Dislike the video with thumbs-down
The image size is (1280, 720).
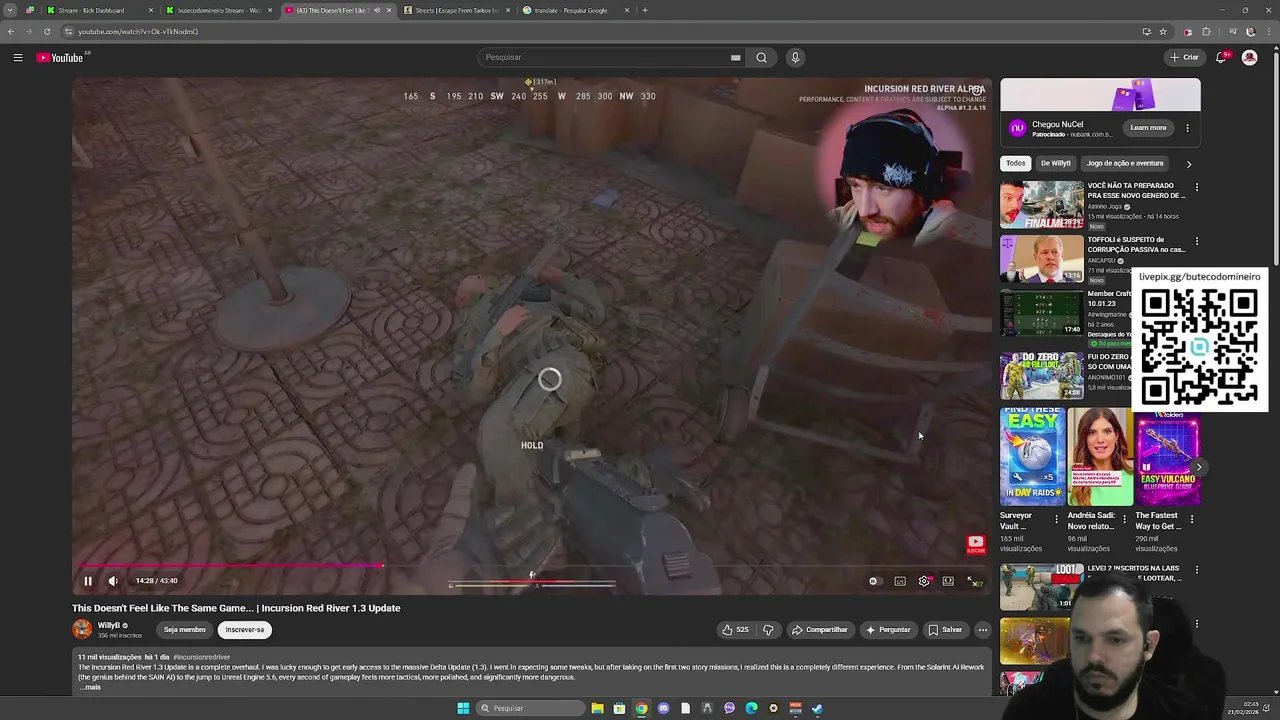click(x=768, y=630)
